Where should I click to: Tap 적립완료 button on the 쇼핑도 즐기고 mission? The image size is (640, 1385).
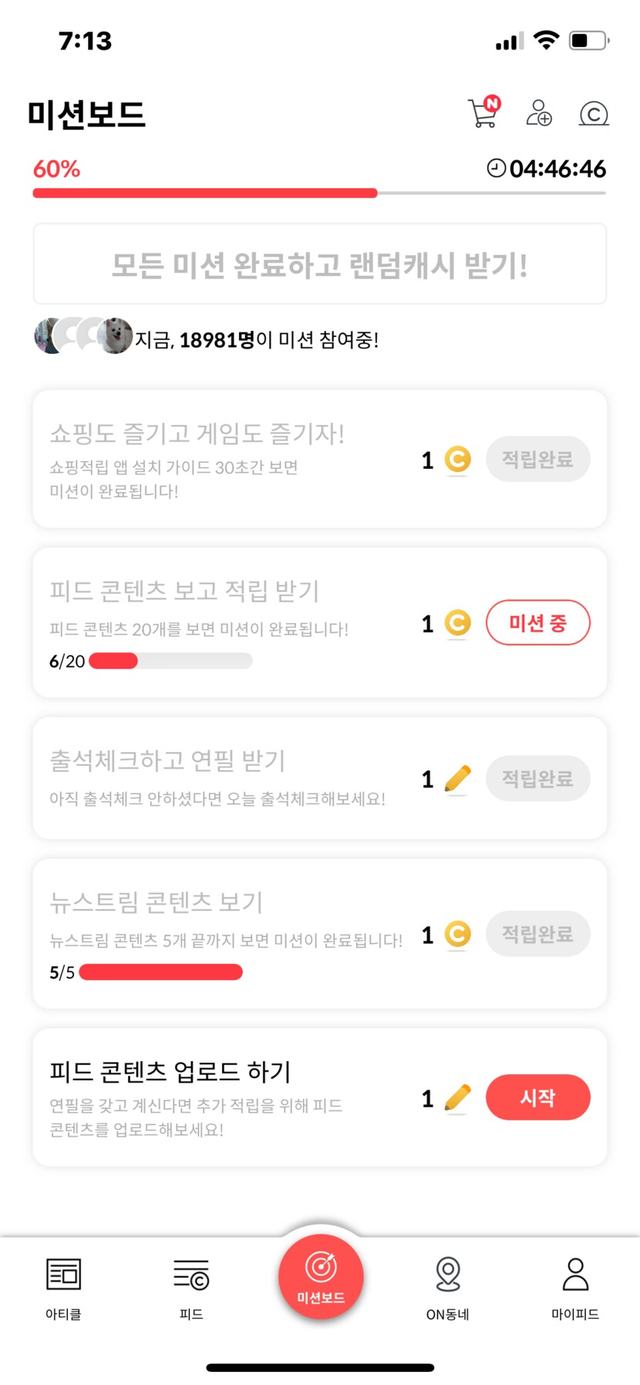point(538,460)
